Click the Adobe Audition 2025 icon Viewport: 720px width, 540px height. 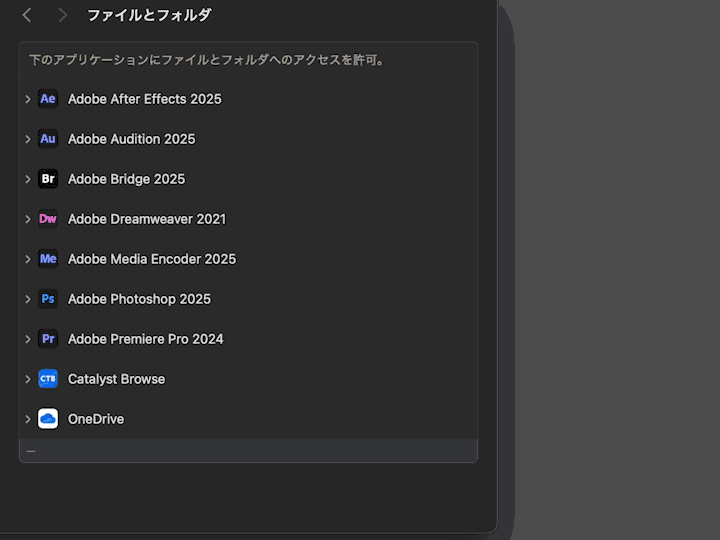coord(48,139)
